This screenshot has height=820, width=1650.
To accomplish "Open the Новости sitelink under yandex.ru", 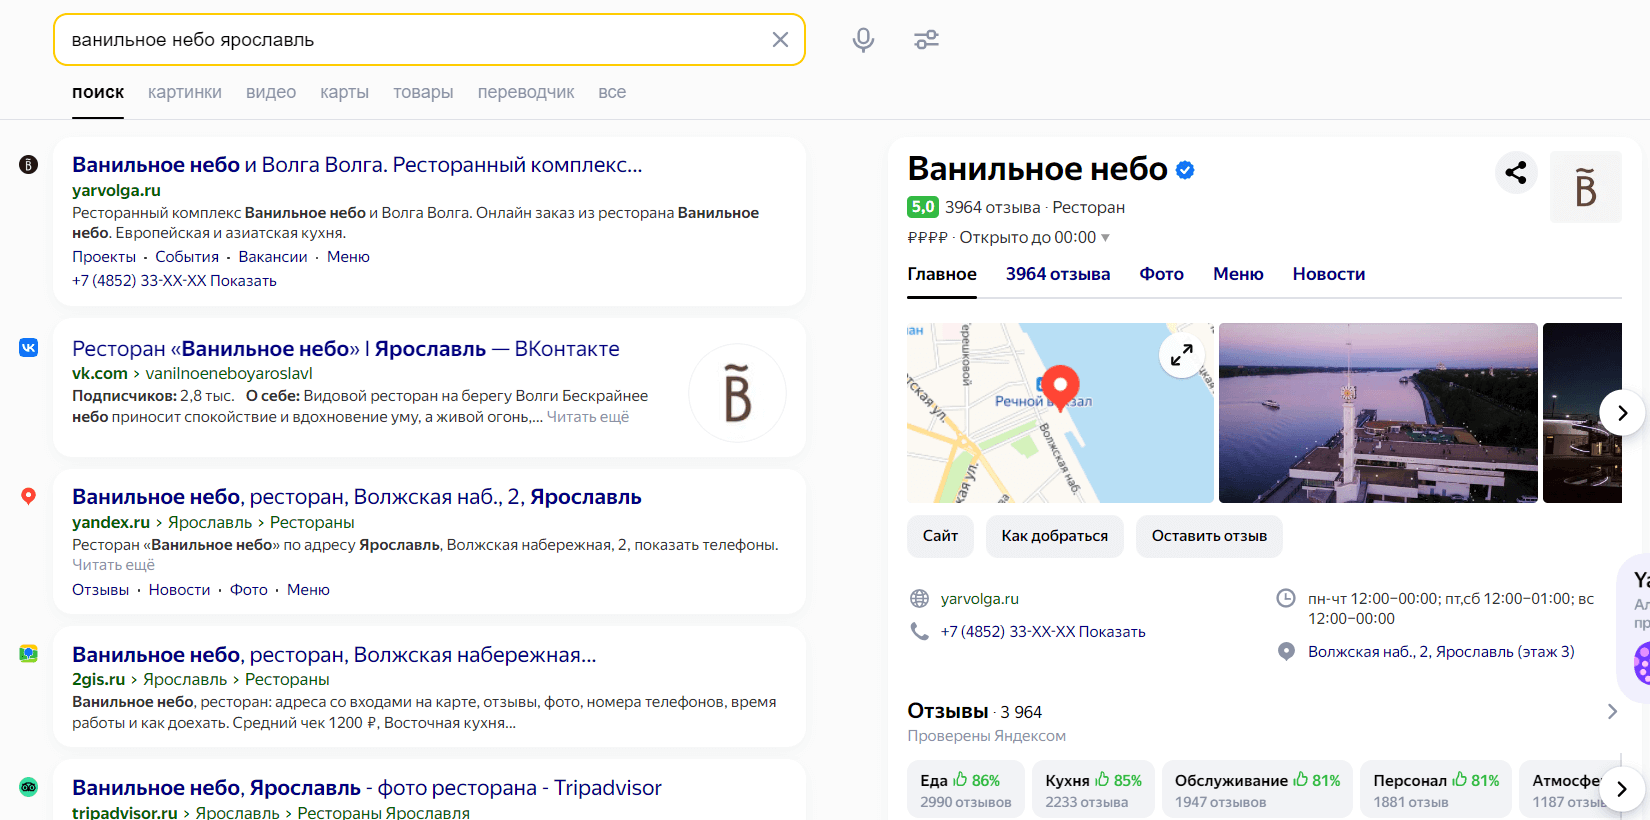I will tap(179, 590).
